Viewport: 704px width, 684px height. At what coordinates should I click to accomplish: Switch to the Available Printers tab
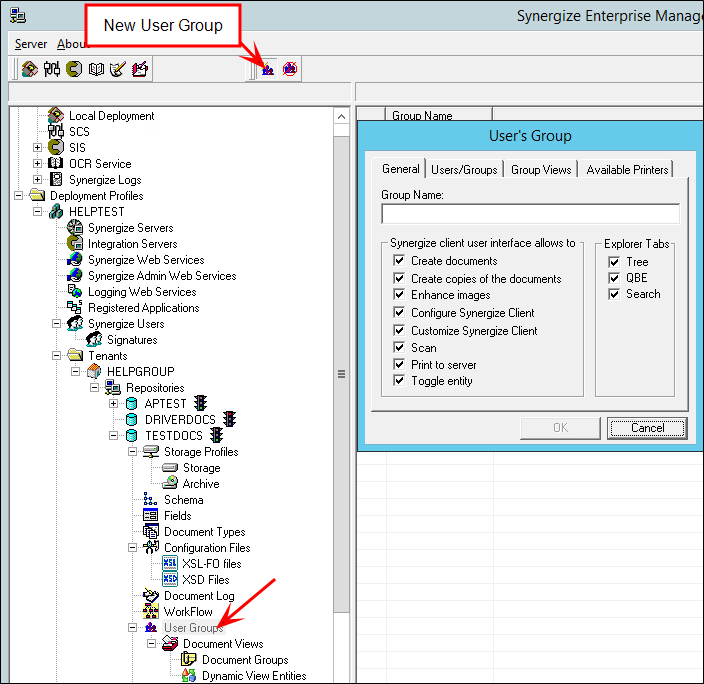tap(628, 170)
